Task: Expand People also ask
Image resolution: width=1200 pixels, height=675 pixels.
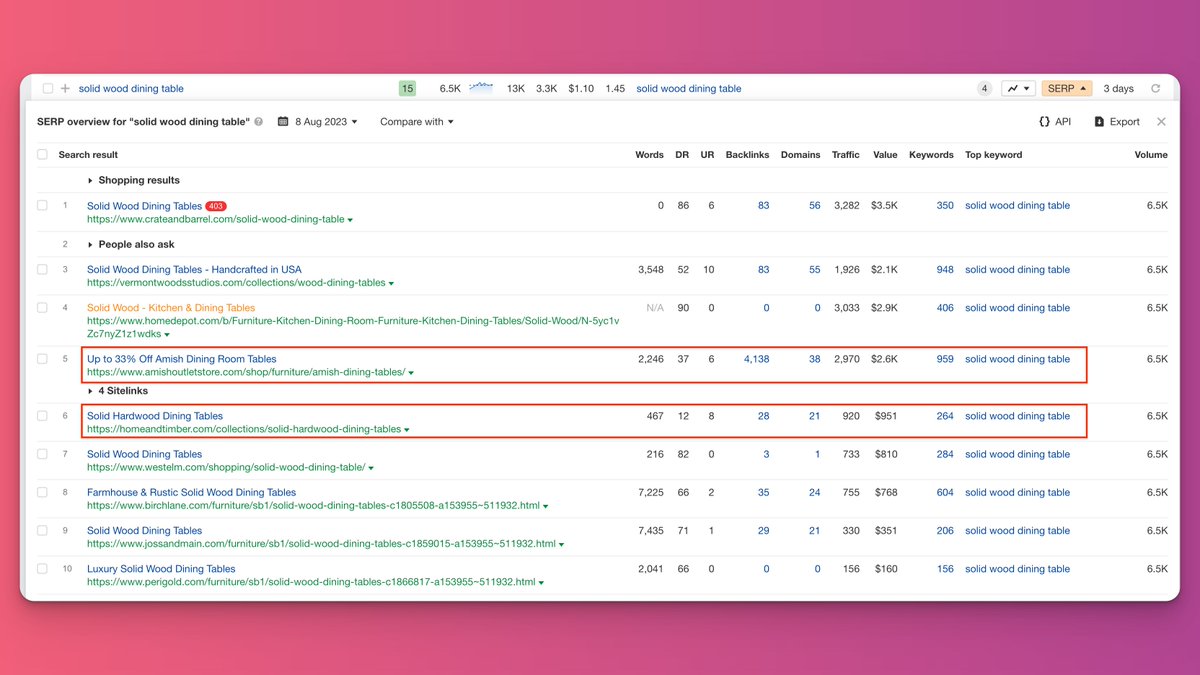Action: click(130, 244)
